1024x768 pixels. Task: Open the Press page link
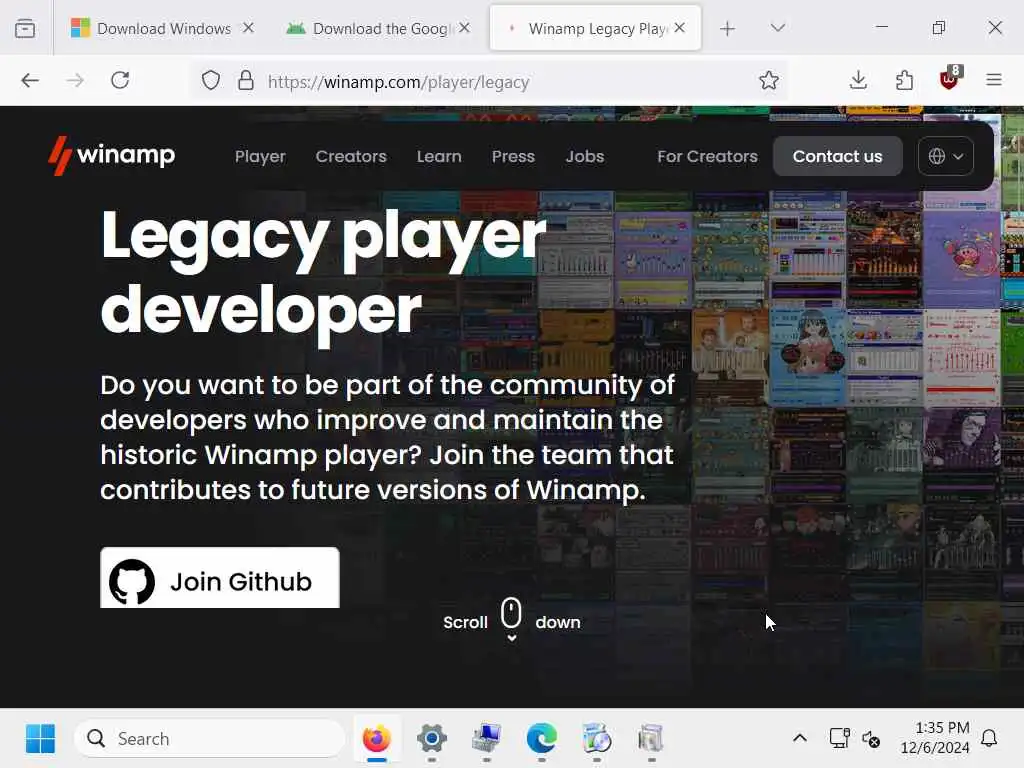[513, 157]
